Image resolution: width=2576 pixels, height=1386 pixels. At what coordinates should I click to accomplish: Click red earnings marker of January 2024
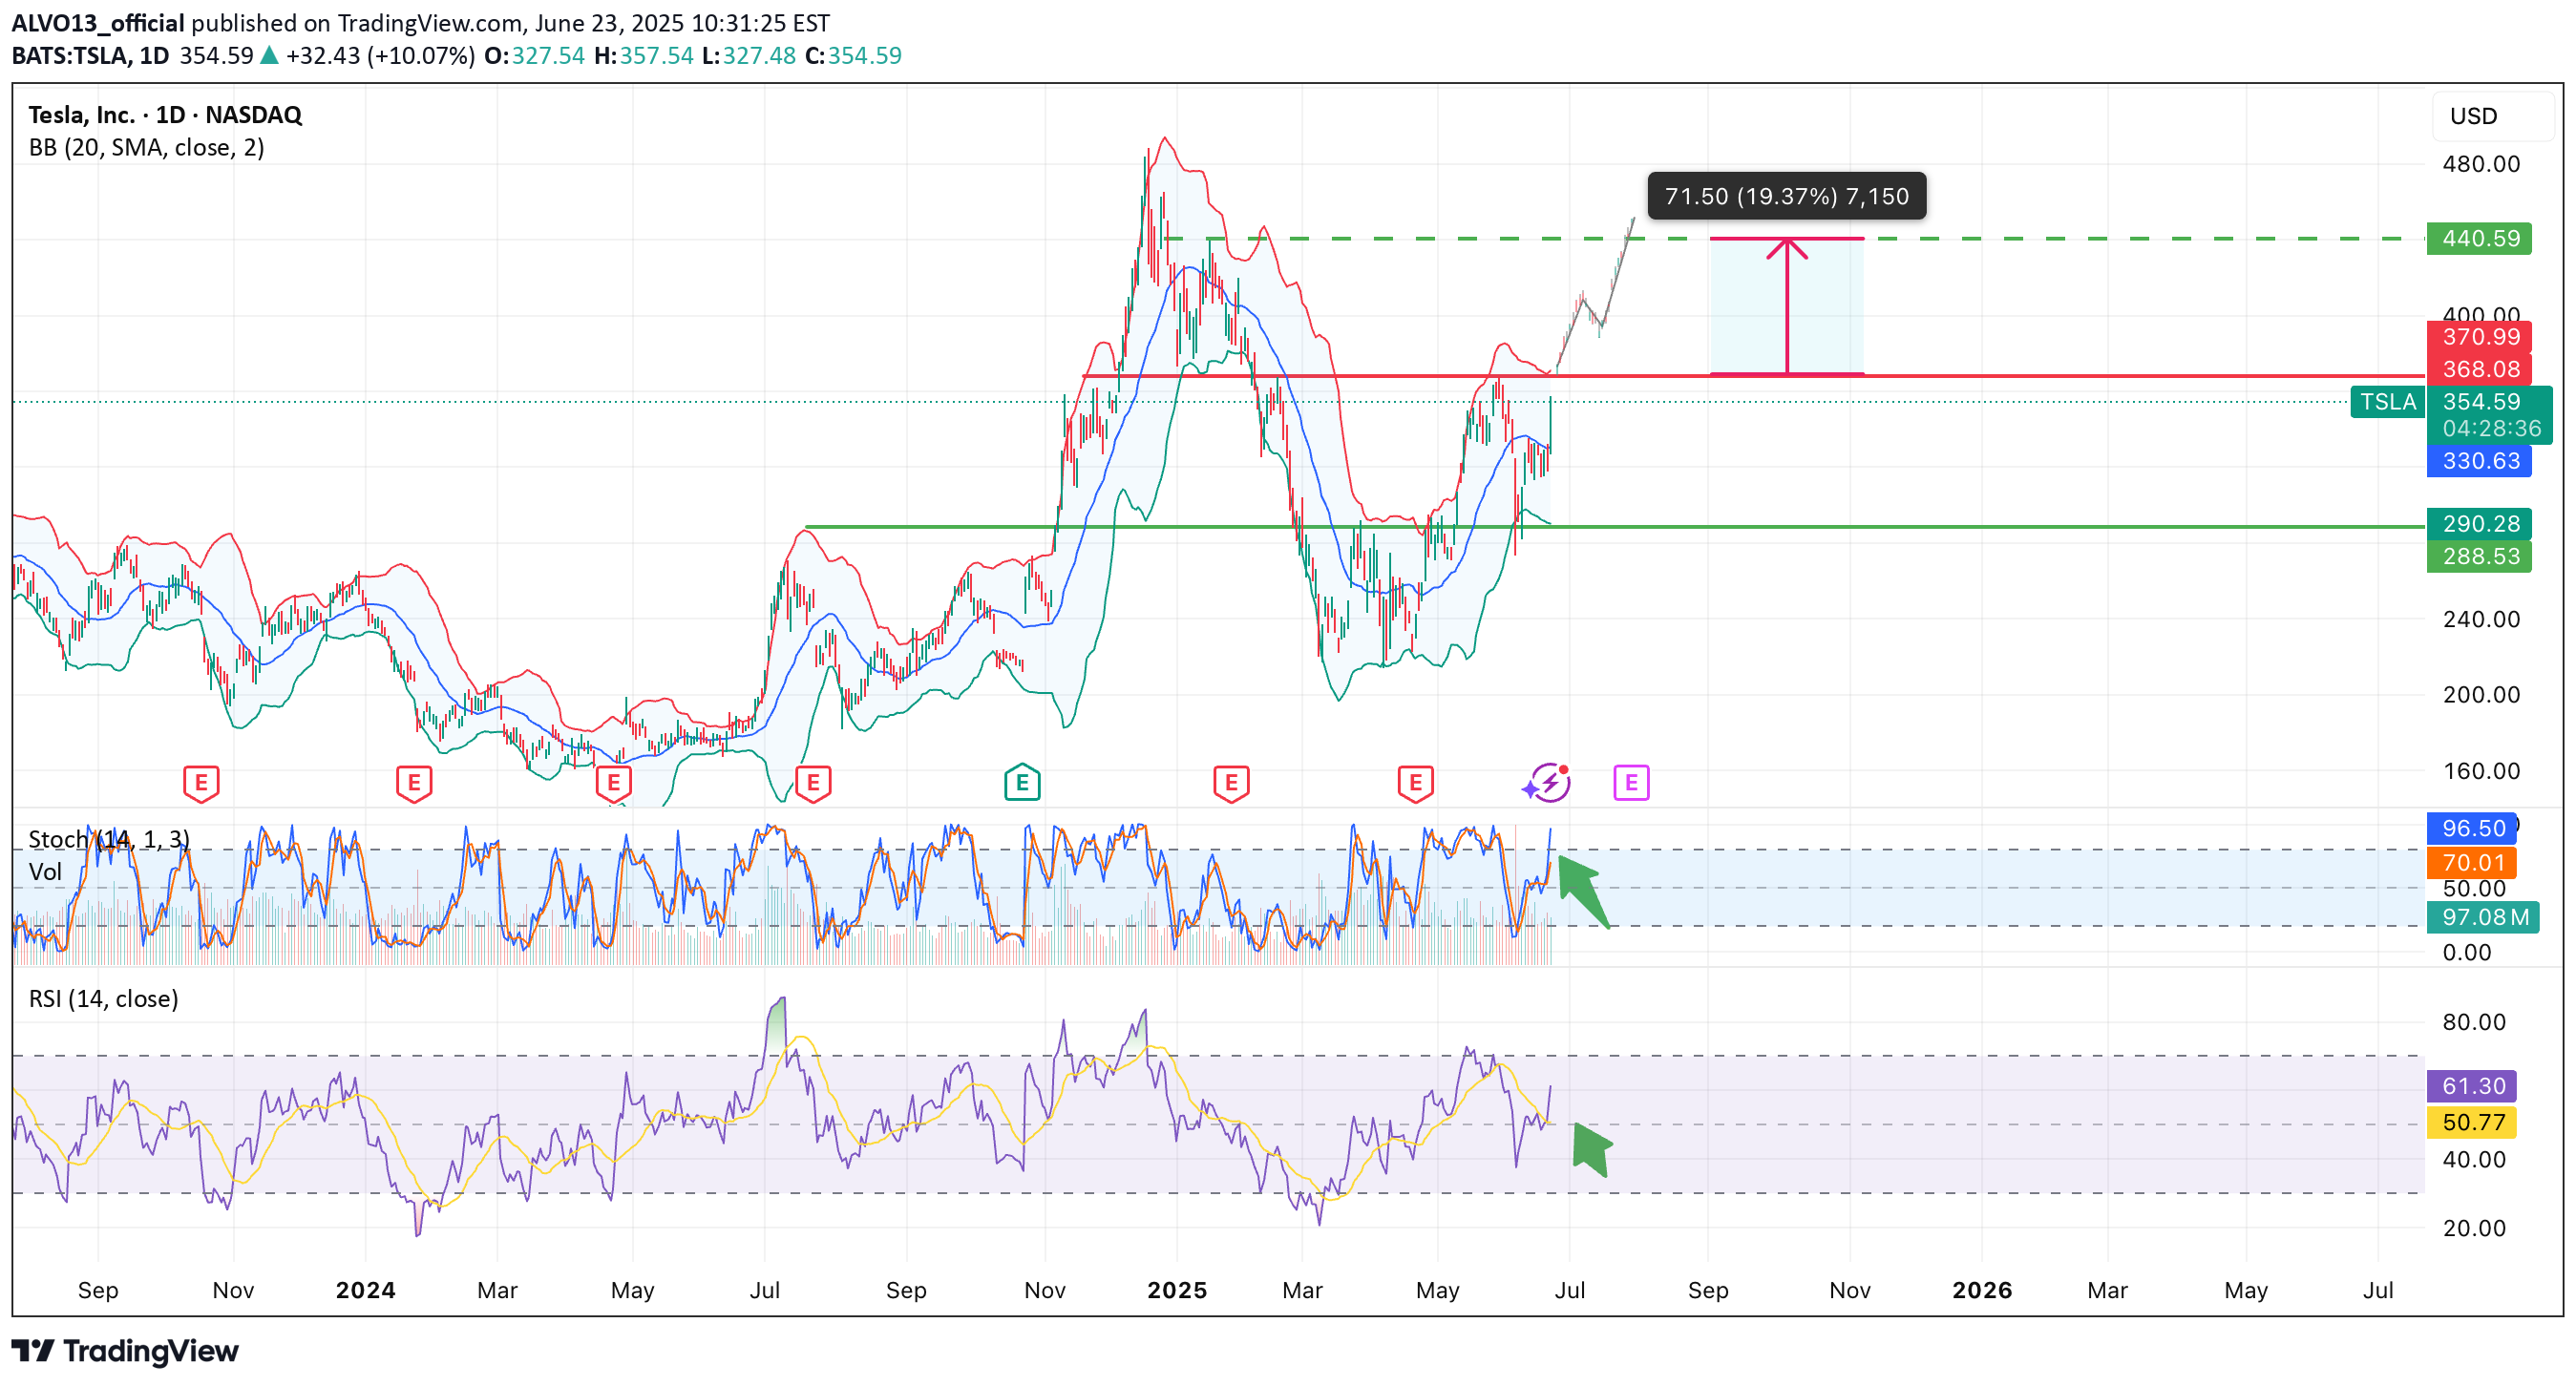click(x=414, y=783)
